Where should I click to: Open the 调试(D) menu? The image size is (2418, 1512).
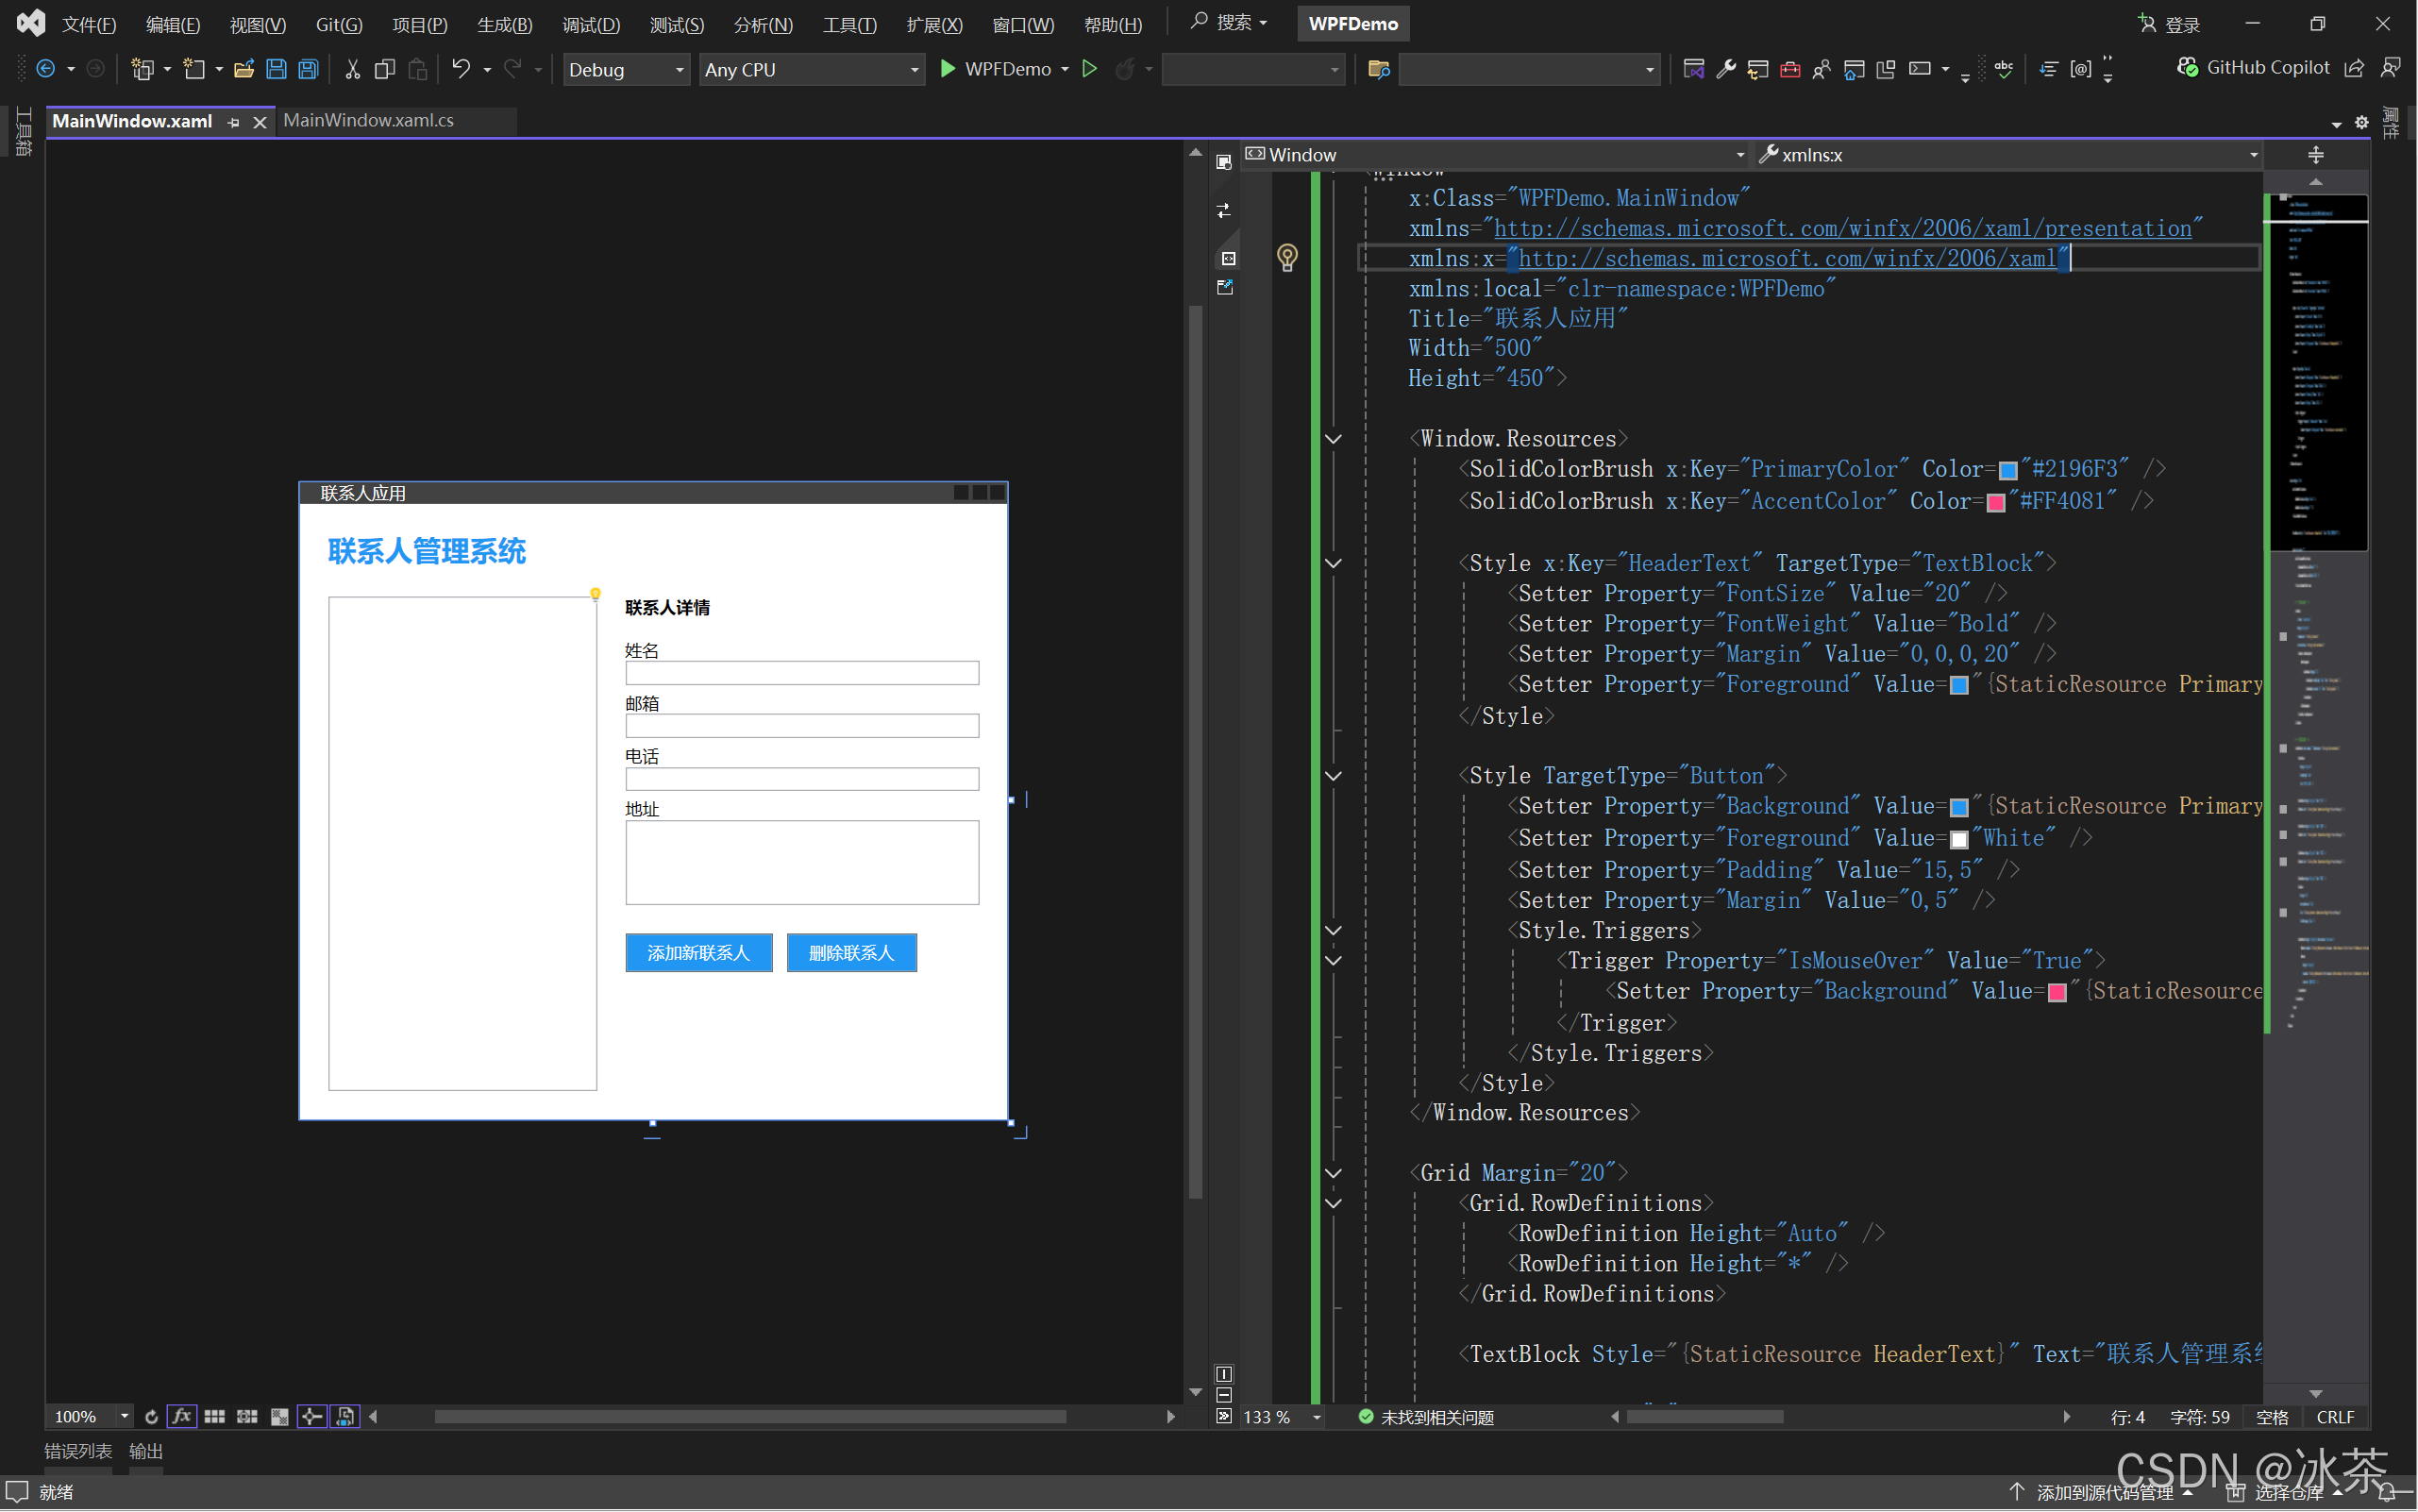(x=591, y=24)
